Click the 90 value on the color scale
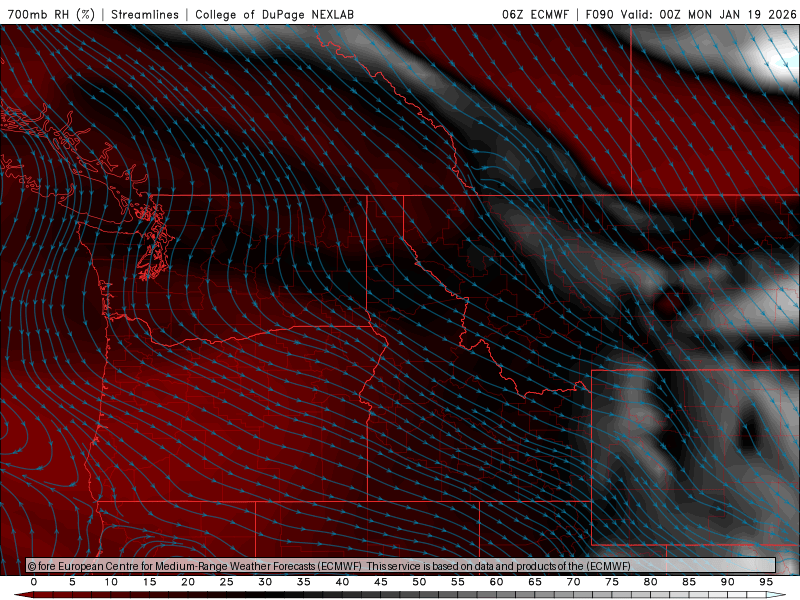 click(727, 582)
